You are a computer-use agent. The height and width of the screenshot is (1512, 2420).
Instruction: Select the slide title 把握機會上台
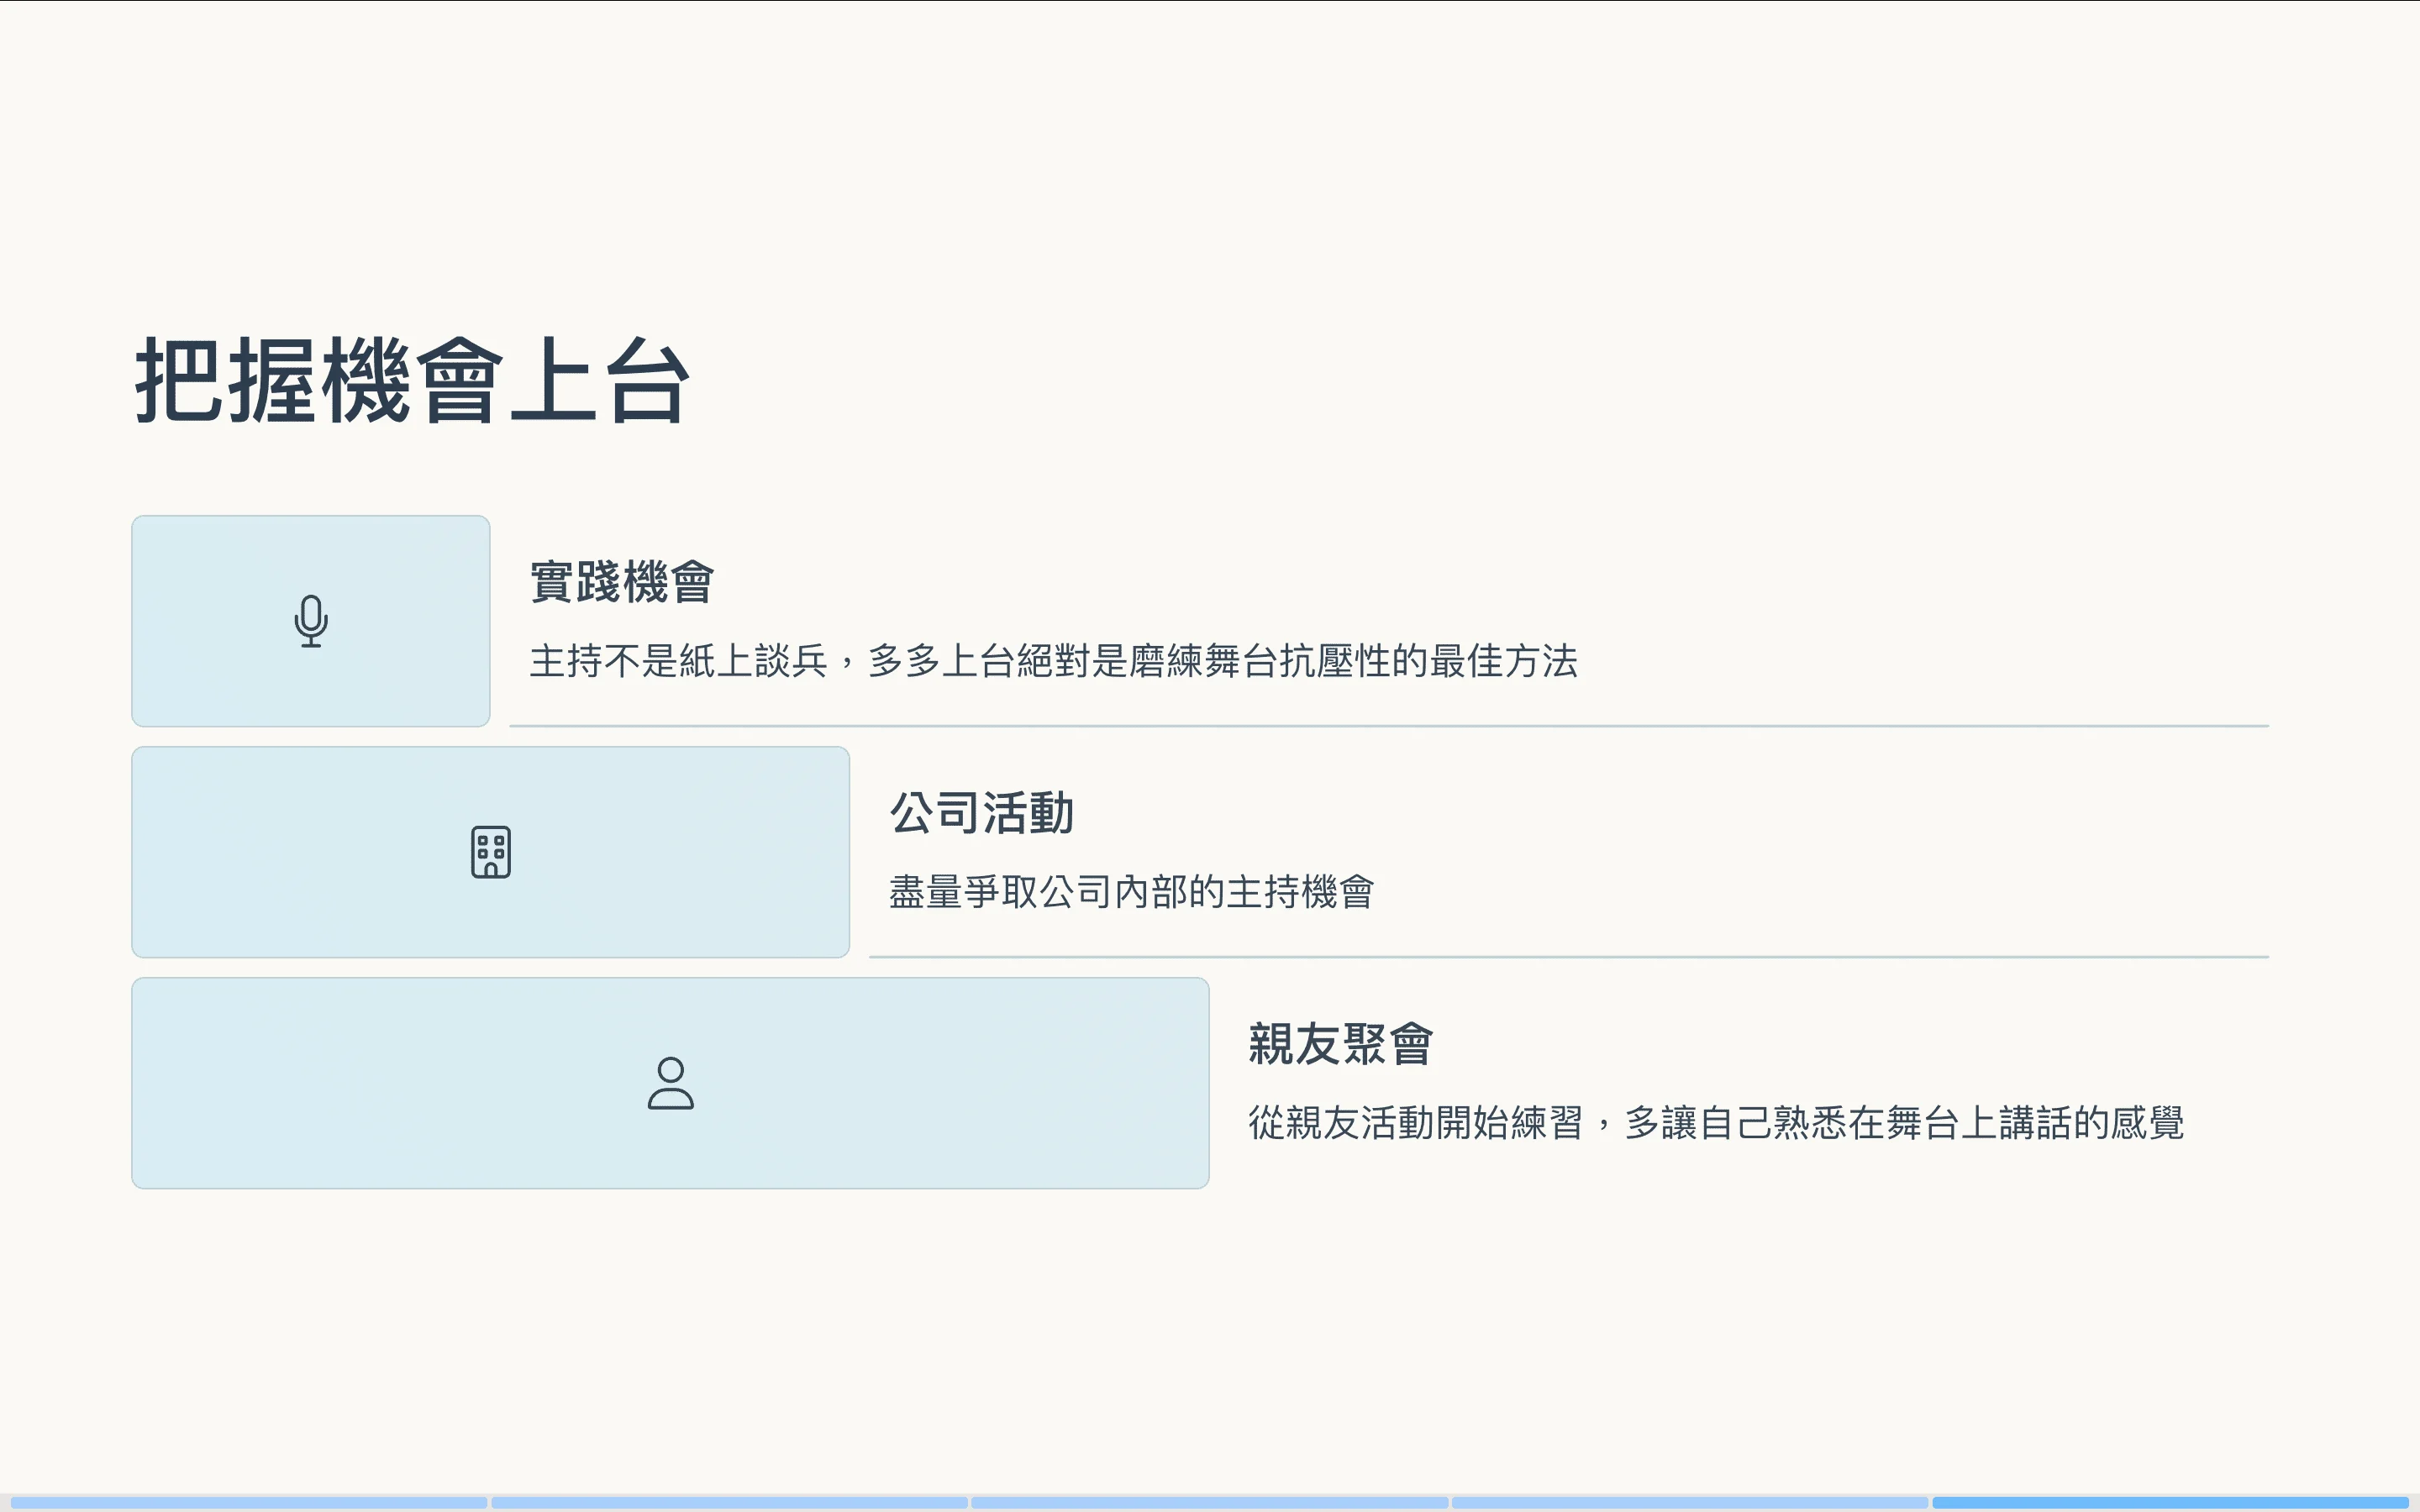[413, 381]
